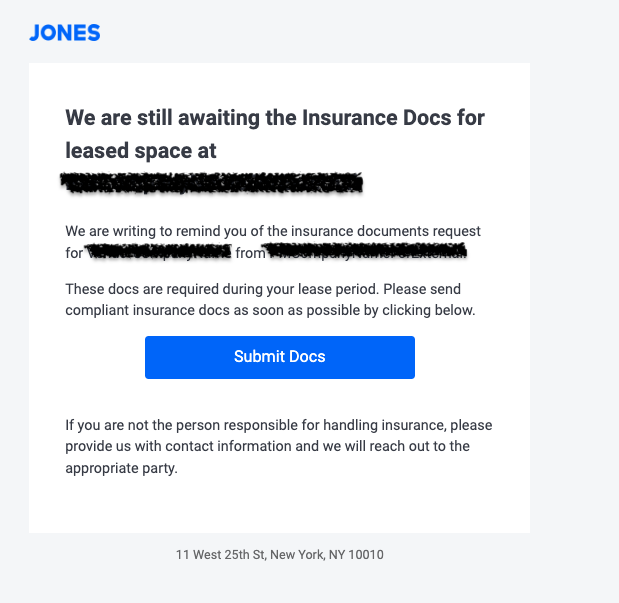Select the redacted company name after 'from'
This screenshot has height=603, width=619.
tap(369, 252)
